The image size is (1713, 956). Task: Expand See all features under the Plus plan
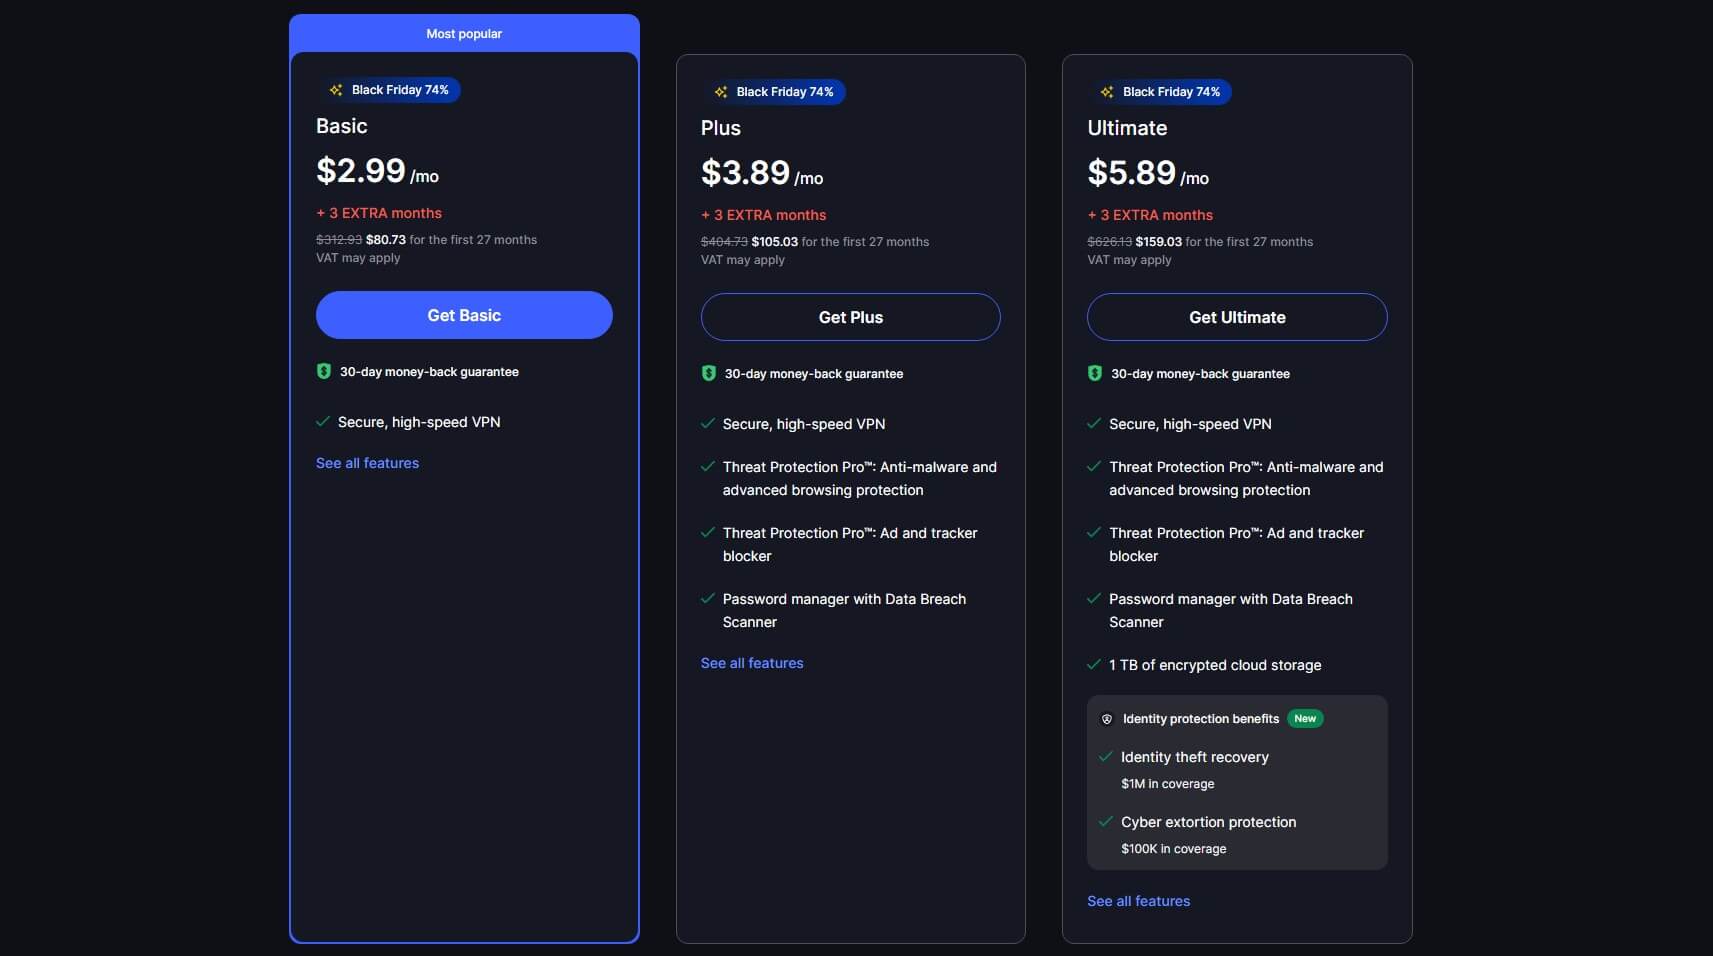(752, 663)
